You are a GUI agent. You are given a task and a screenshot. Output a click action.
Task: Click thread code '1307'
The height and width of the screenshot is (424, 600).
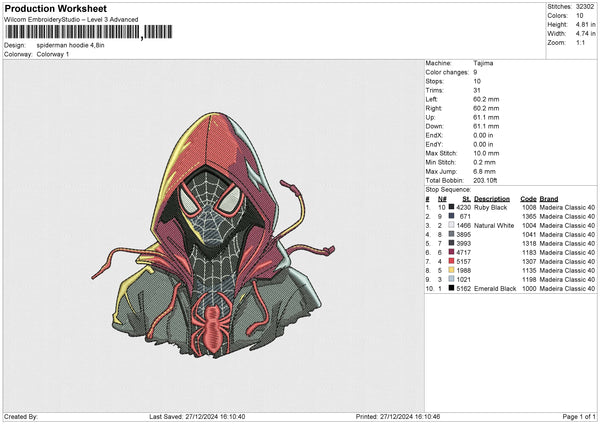[x=529, y=261]
